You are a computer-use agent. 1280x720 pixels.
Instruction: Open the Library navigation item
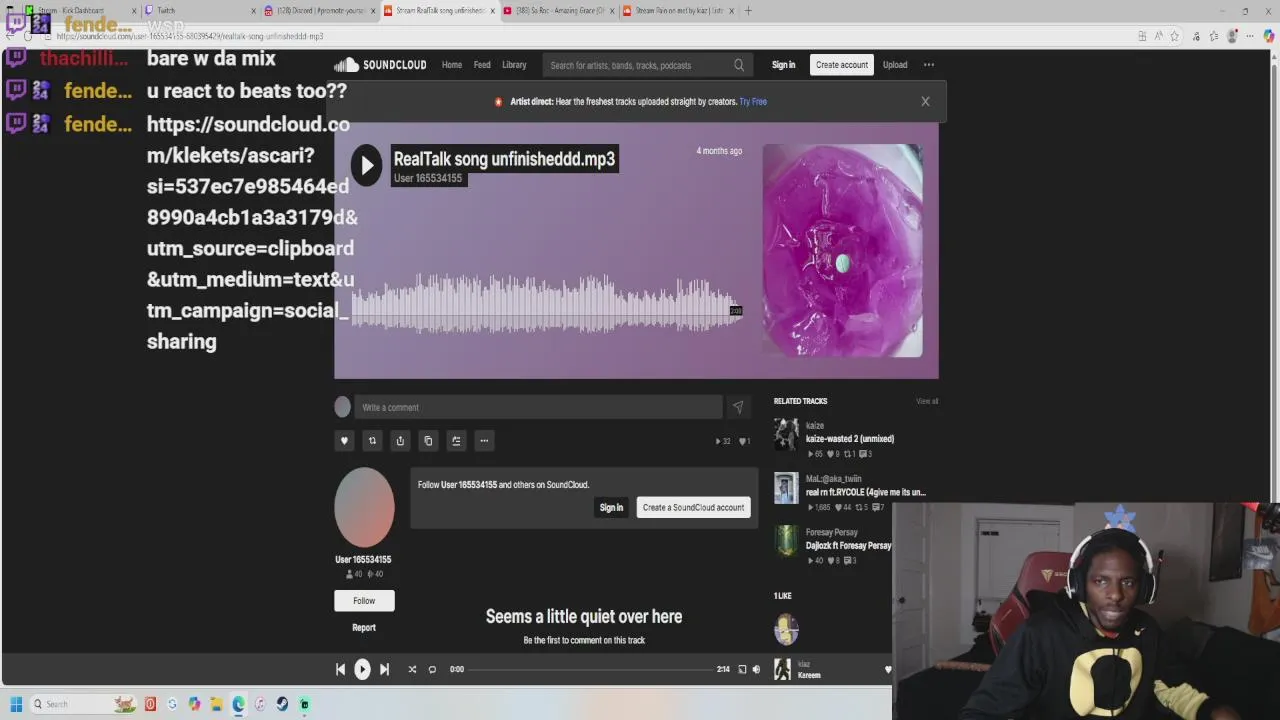click(x=514, y=65)
